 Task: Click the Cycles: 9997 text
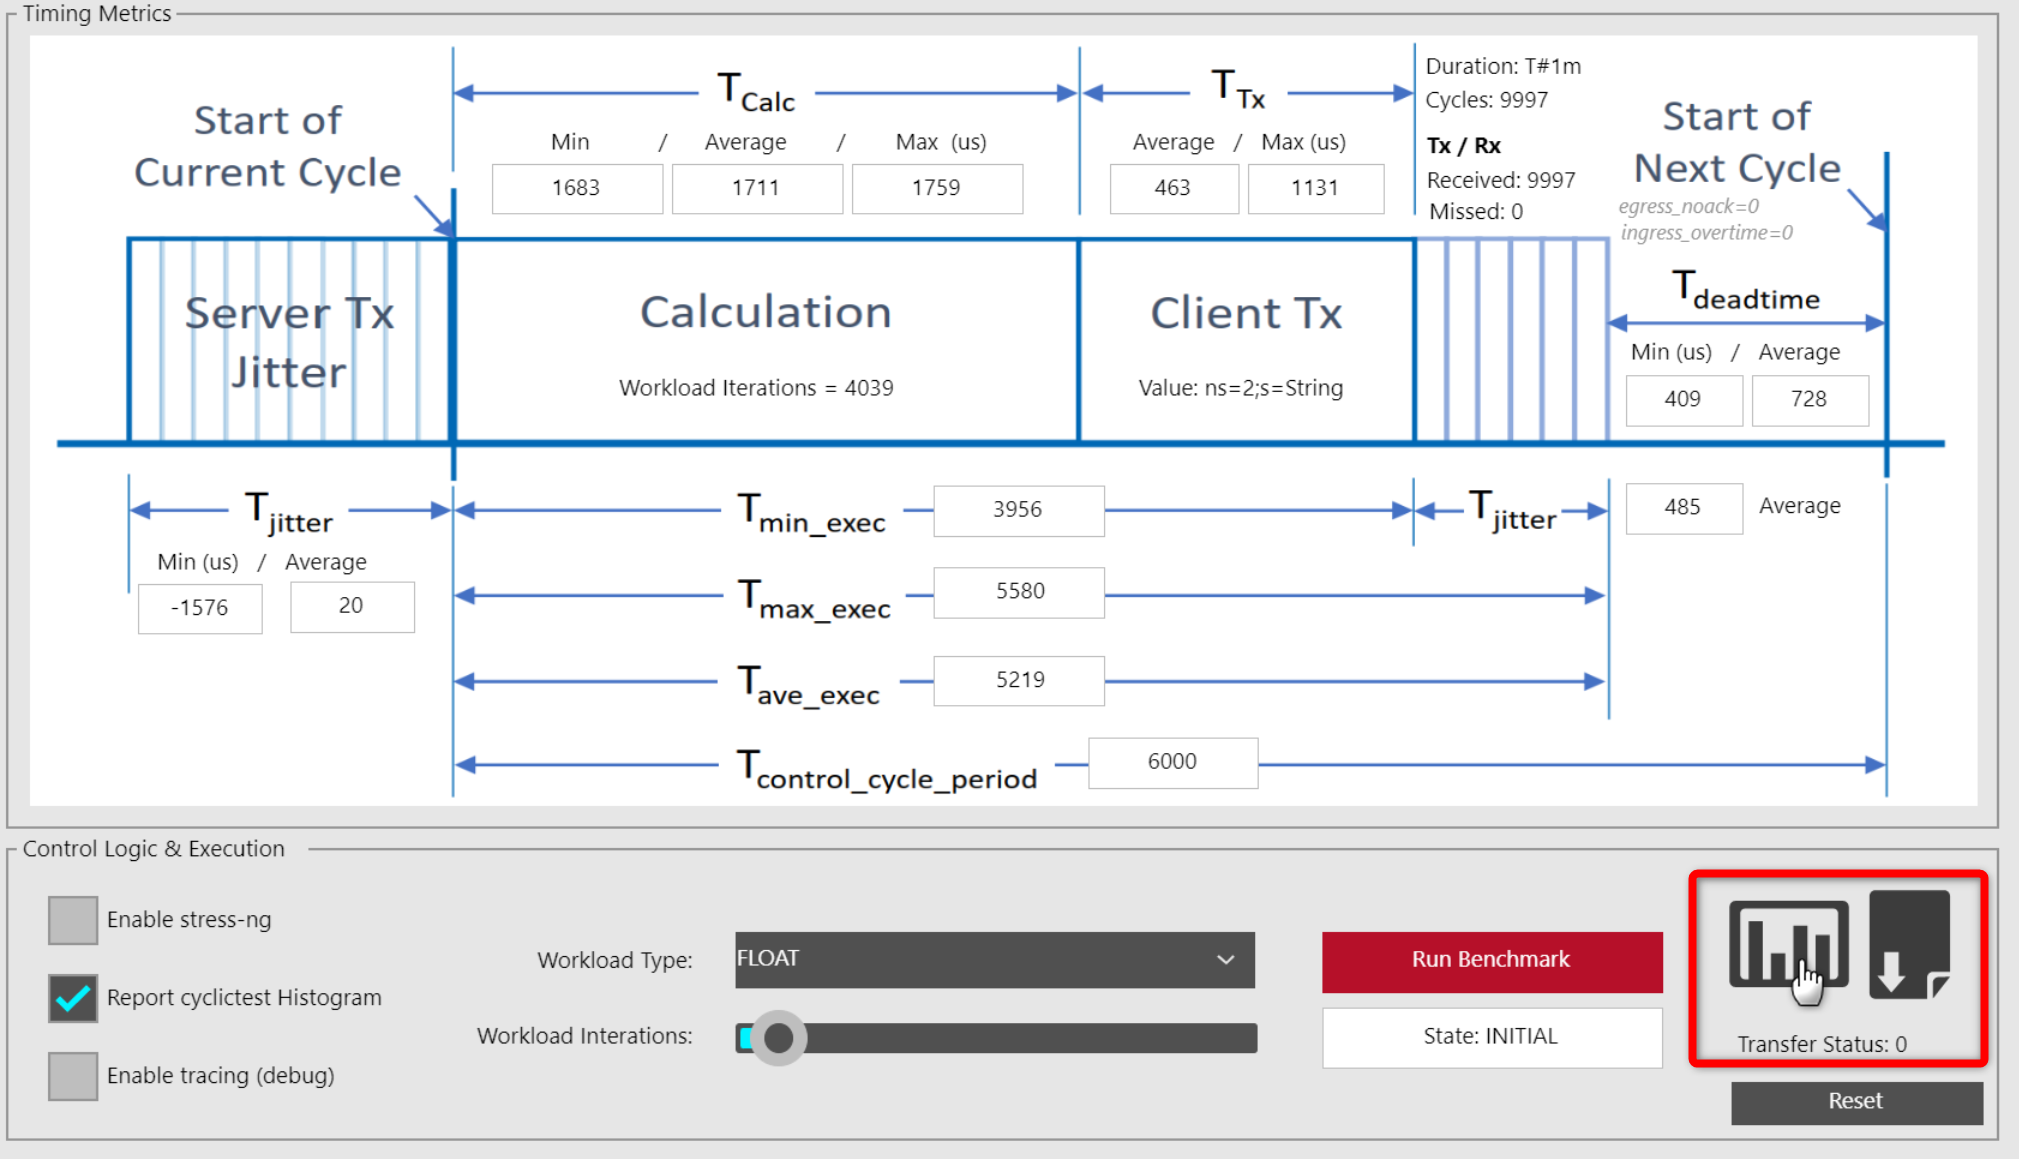click(1487, 100)
